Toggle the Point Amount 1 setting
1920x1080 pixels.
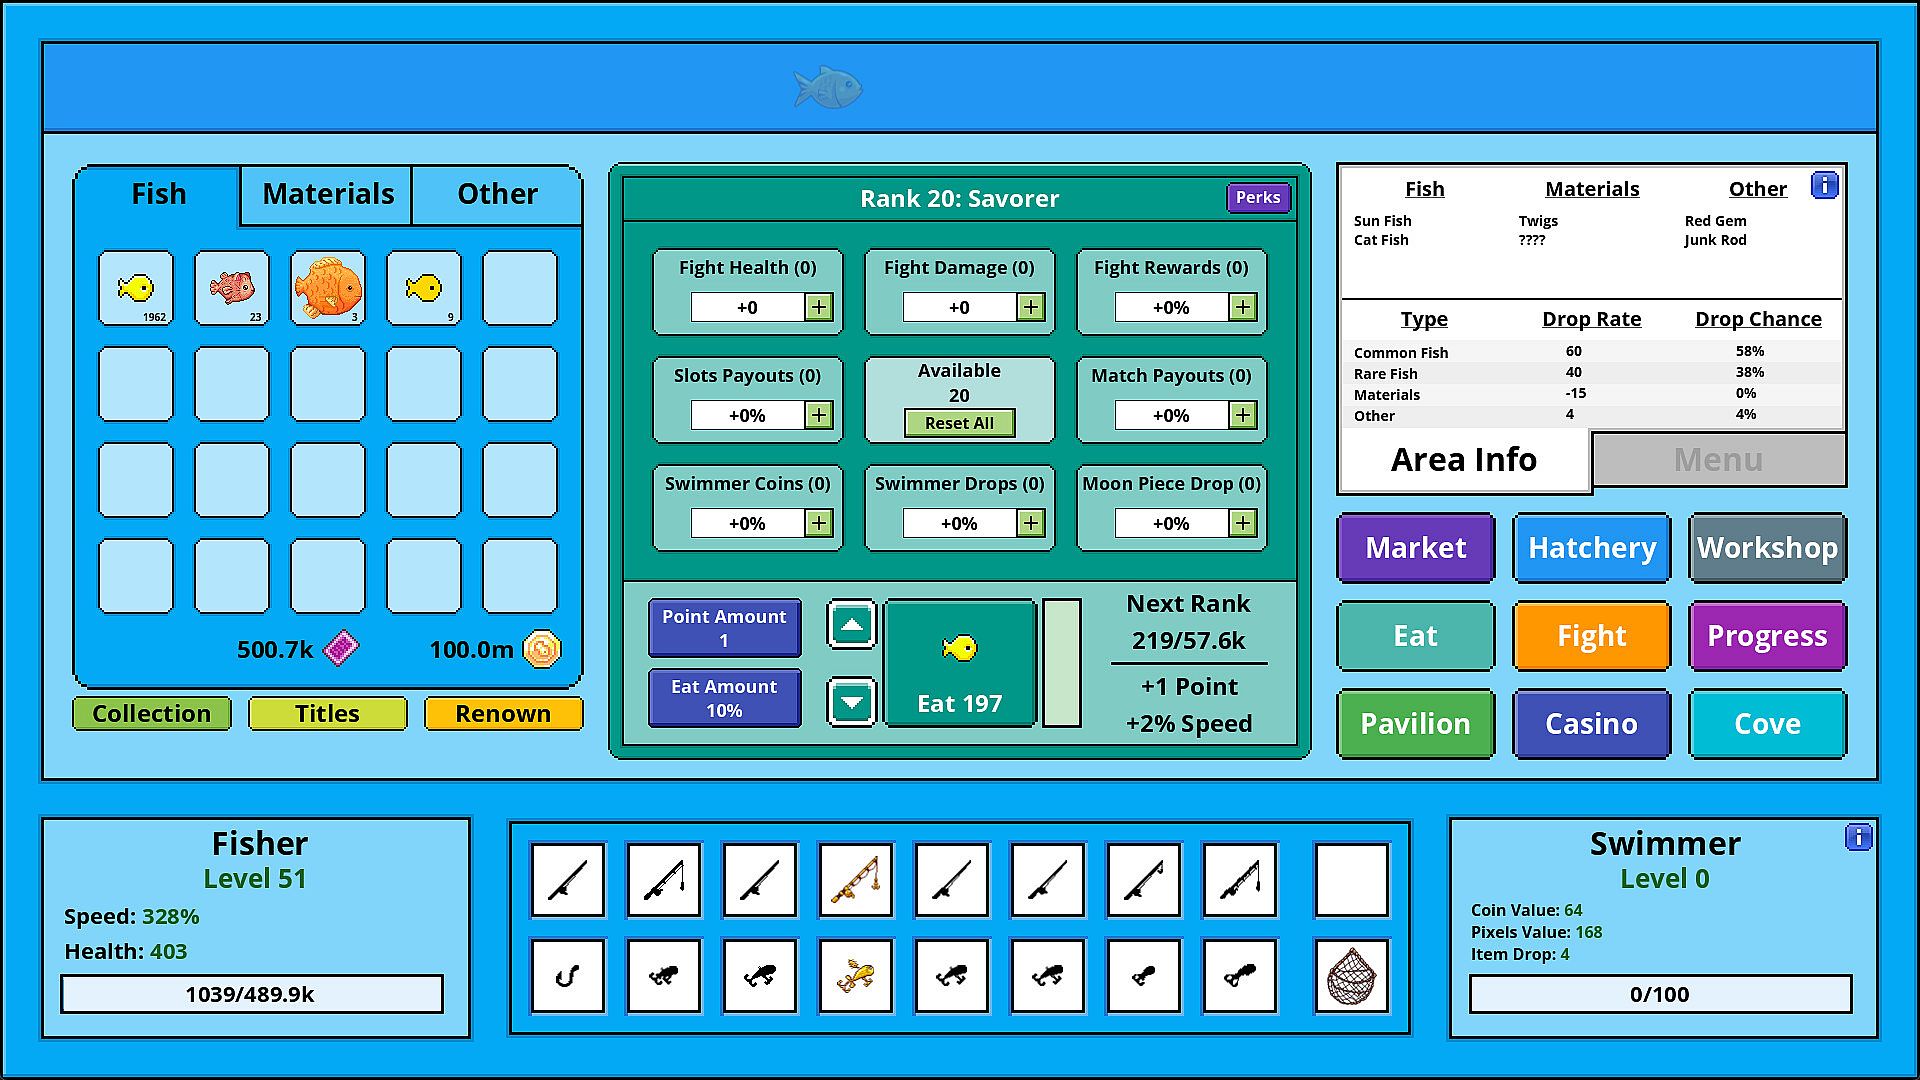coord(724,628)
